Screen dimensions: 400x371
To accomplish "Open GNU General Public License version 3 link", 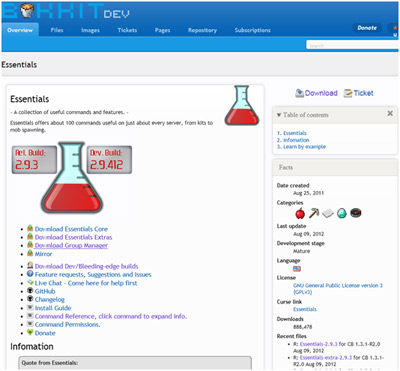I will (x=338, y=289).
